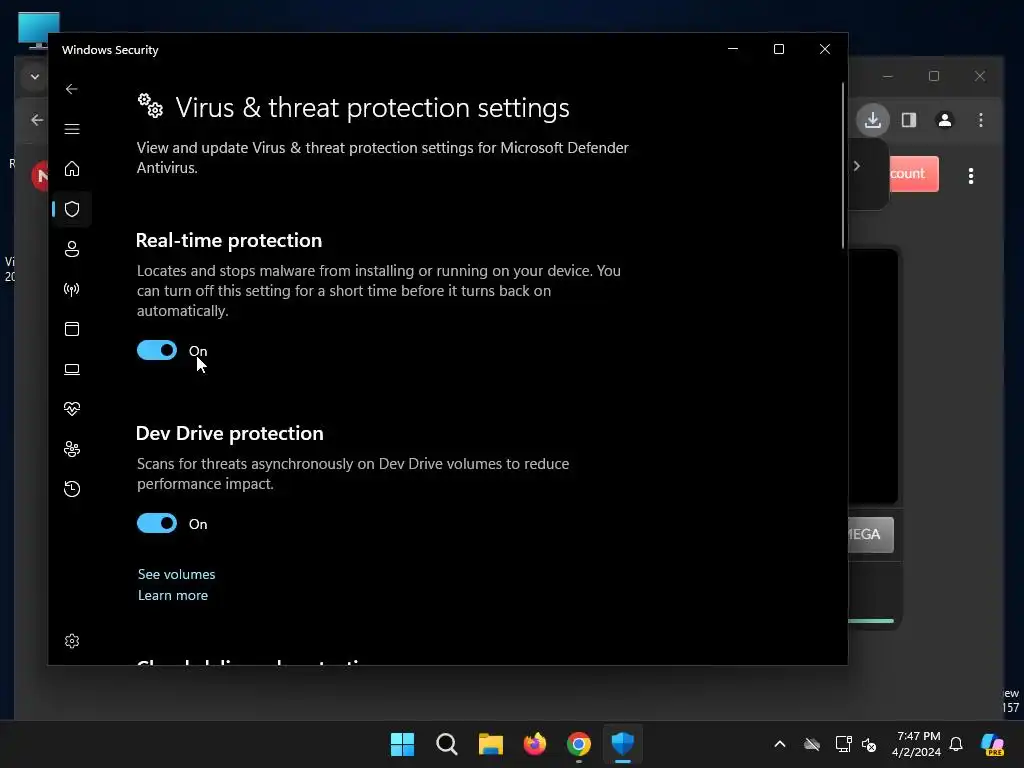
Task: Open Chrome downloads icon behind window
Action: (x=873, y=120)
